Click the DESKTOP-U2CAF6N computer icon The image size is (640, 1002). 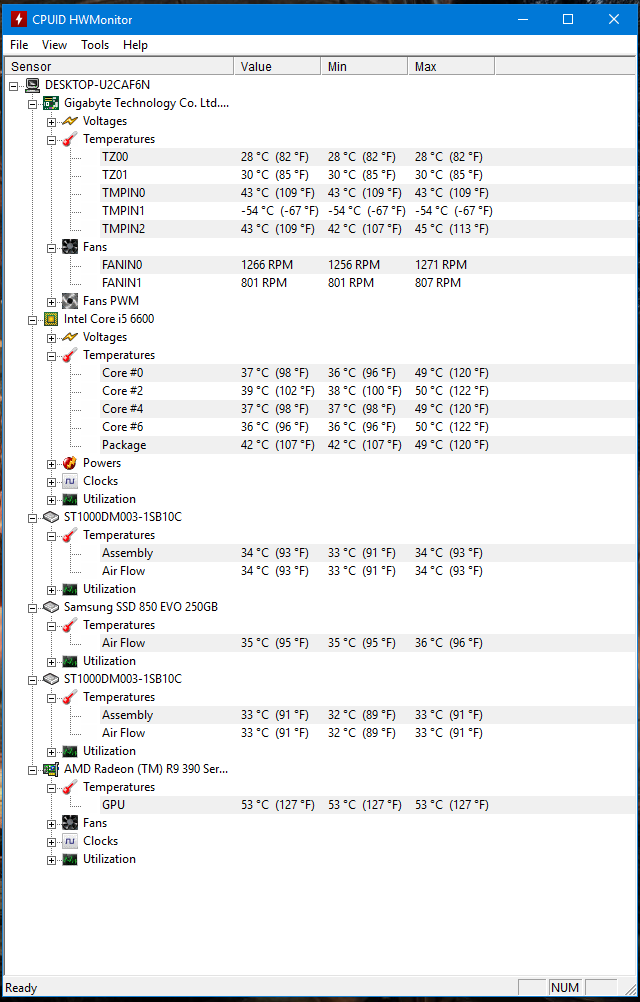(x=33, y=85)
